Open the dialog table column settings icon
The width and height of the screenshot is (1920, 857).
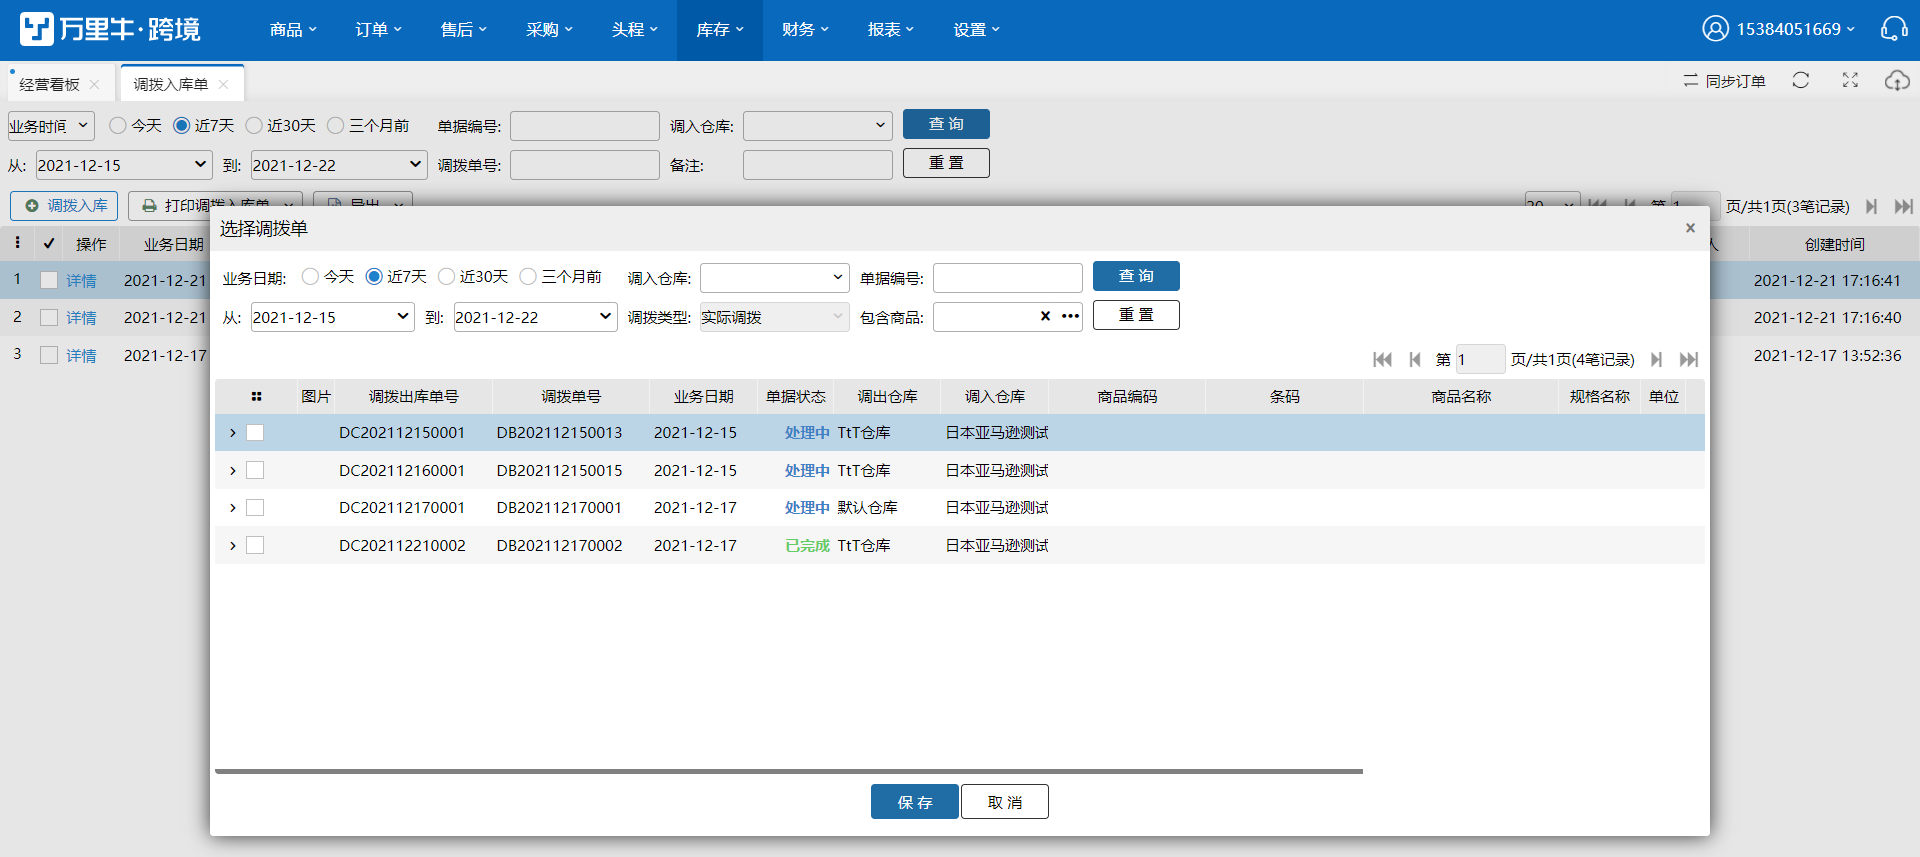(x=256, y=396)
